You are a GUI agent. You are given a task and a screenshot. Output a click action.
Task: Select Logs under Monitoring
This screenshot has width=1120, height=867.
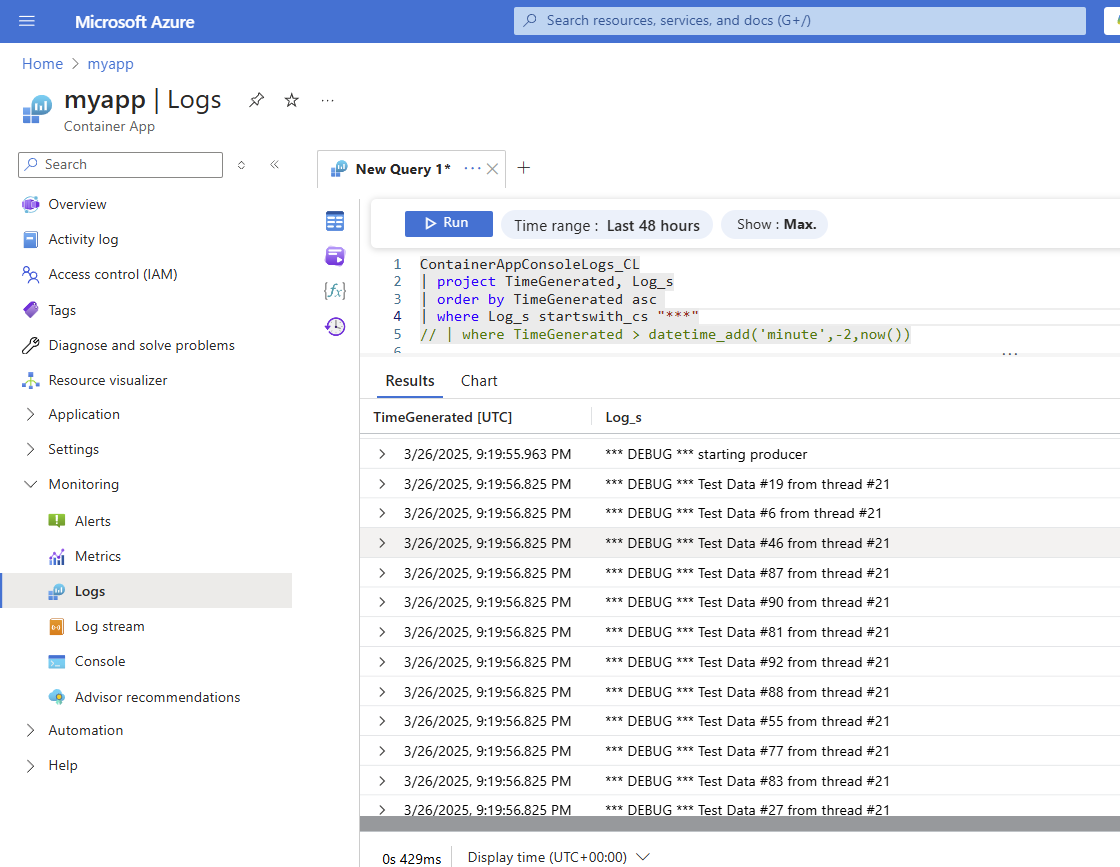pyautogui.click(x=146, y=591)
